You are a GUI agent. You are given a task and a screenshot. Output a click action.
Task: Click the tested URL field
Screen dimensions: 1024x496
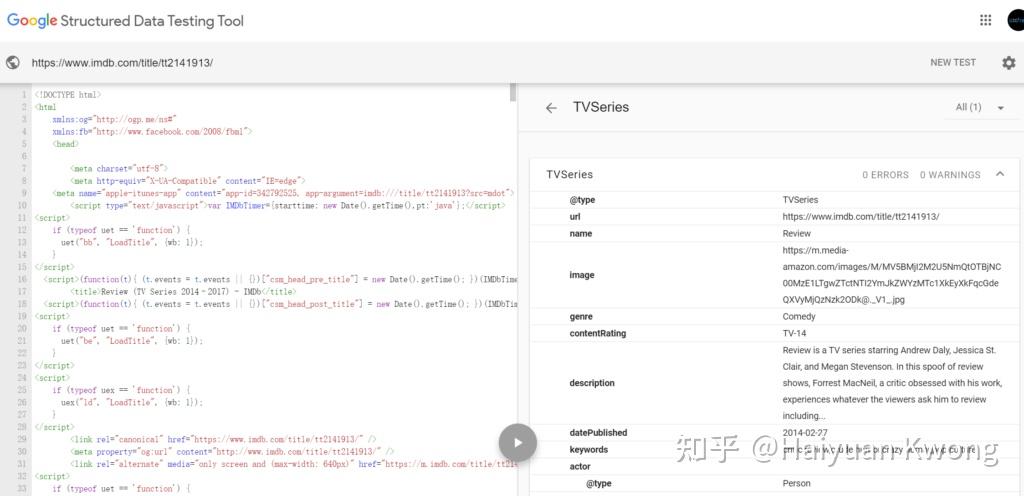pos(123,63)
